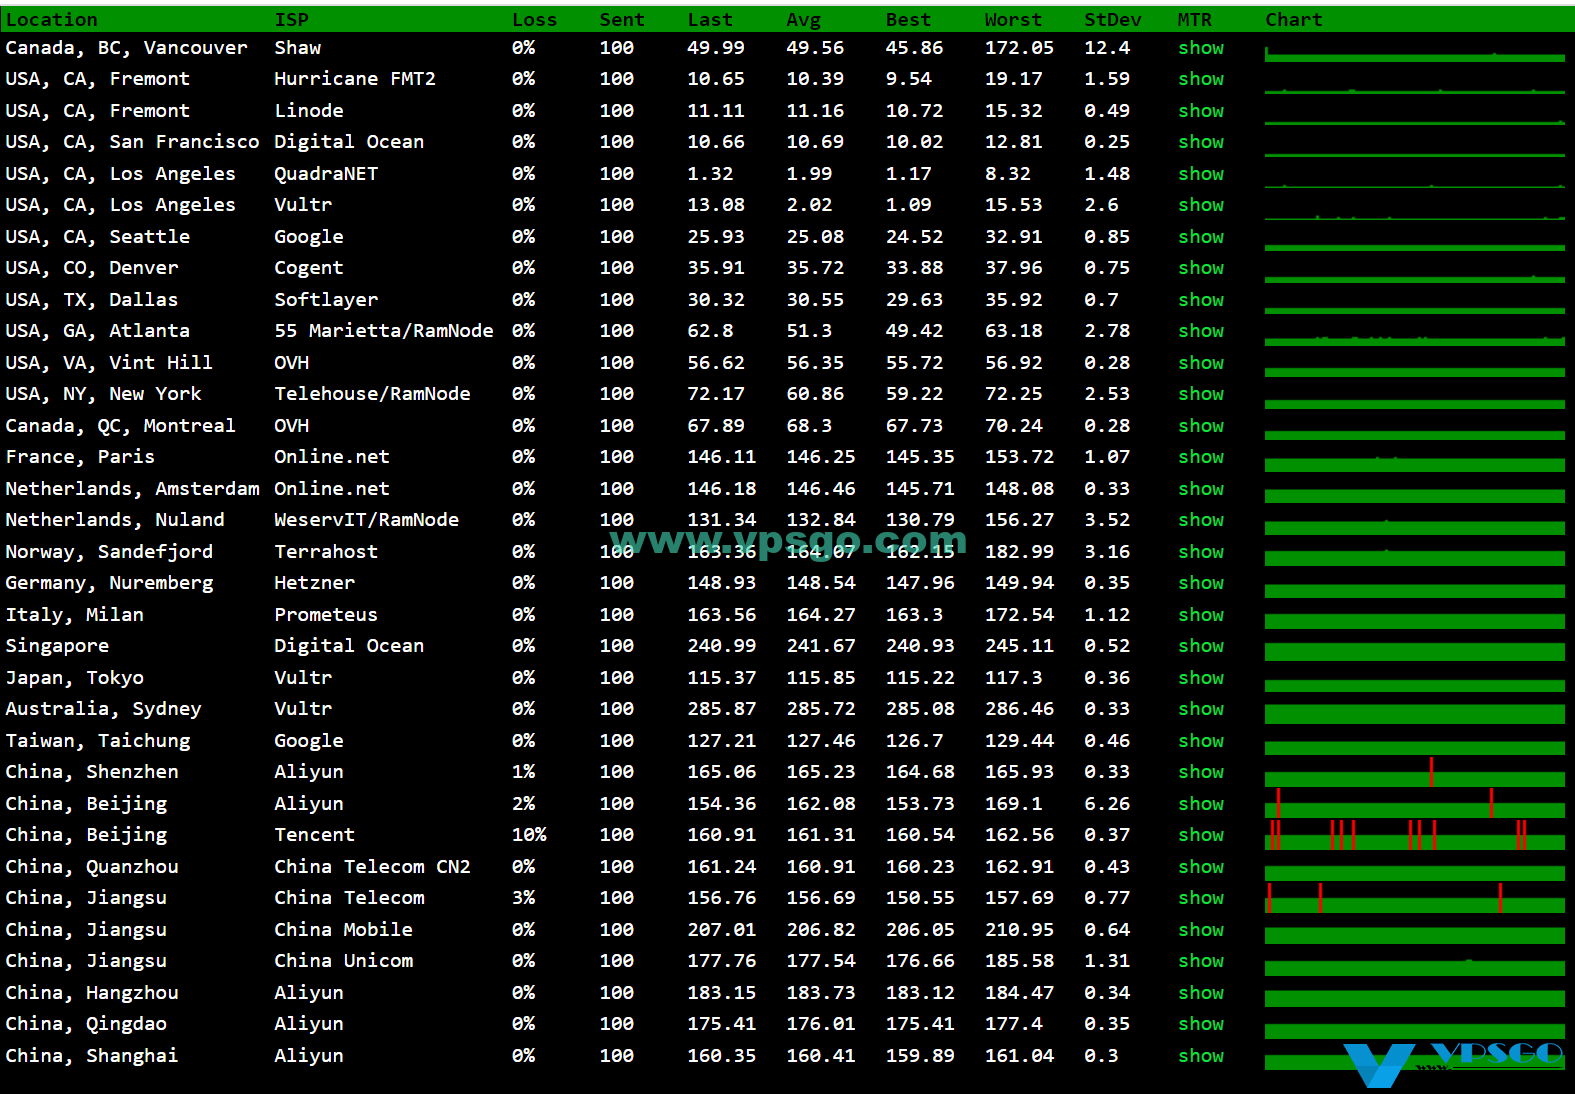Click 'show' for Telehouse/RamNode New York
This screenshot has height=1094, width=1575.
[x=1201, y=394]
